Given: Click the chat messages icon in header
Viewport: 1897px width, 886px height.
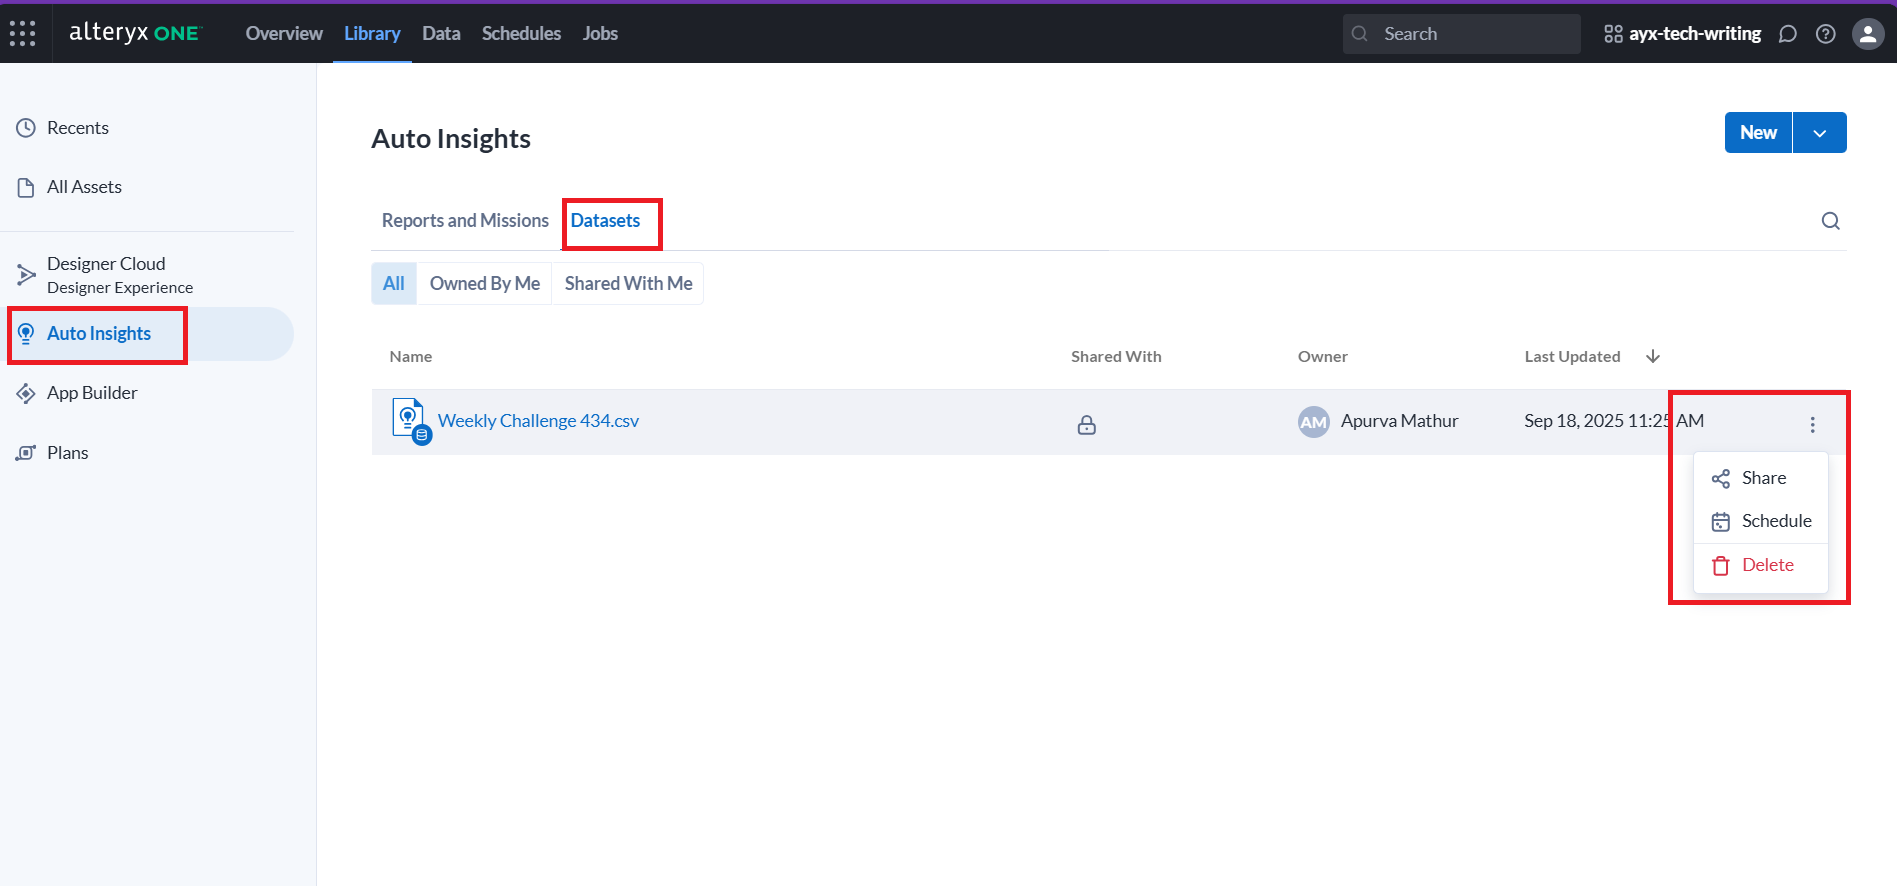Looking at the screenshot, I should (x=1787, y=34).
